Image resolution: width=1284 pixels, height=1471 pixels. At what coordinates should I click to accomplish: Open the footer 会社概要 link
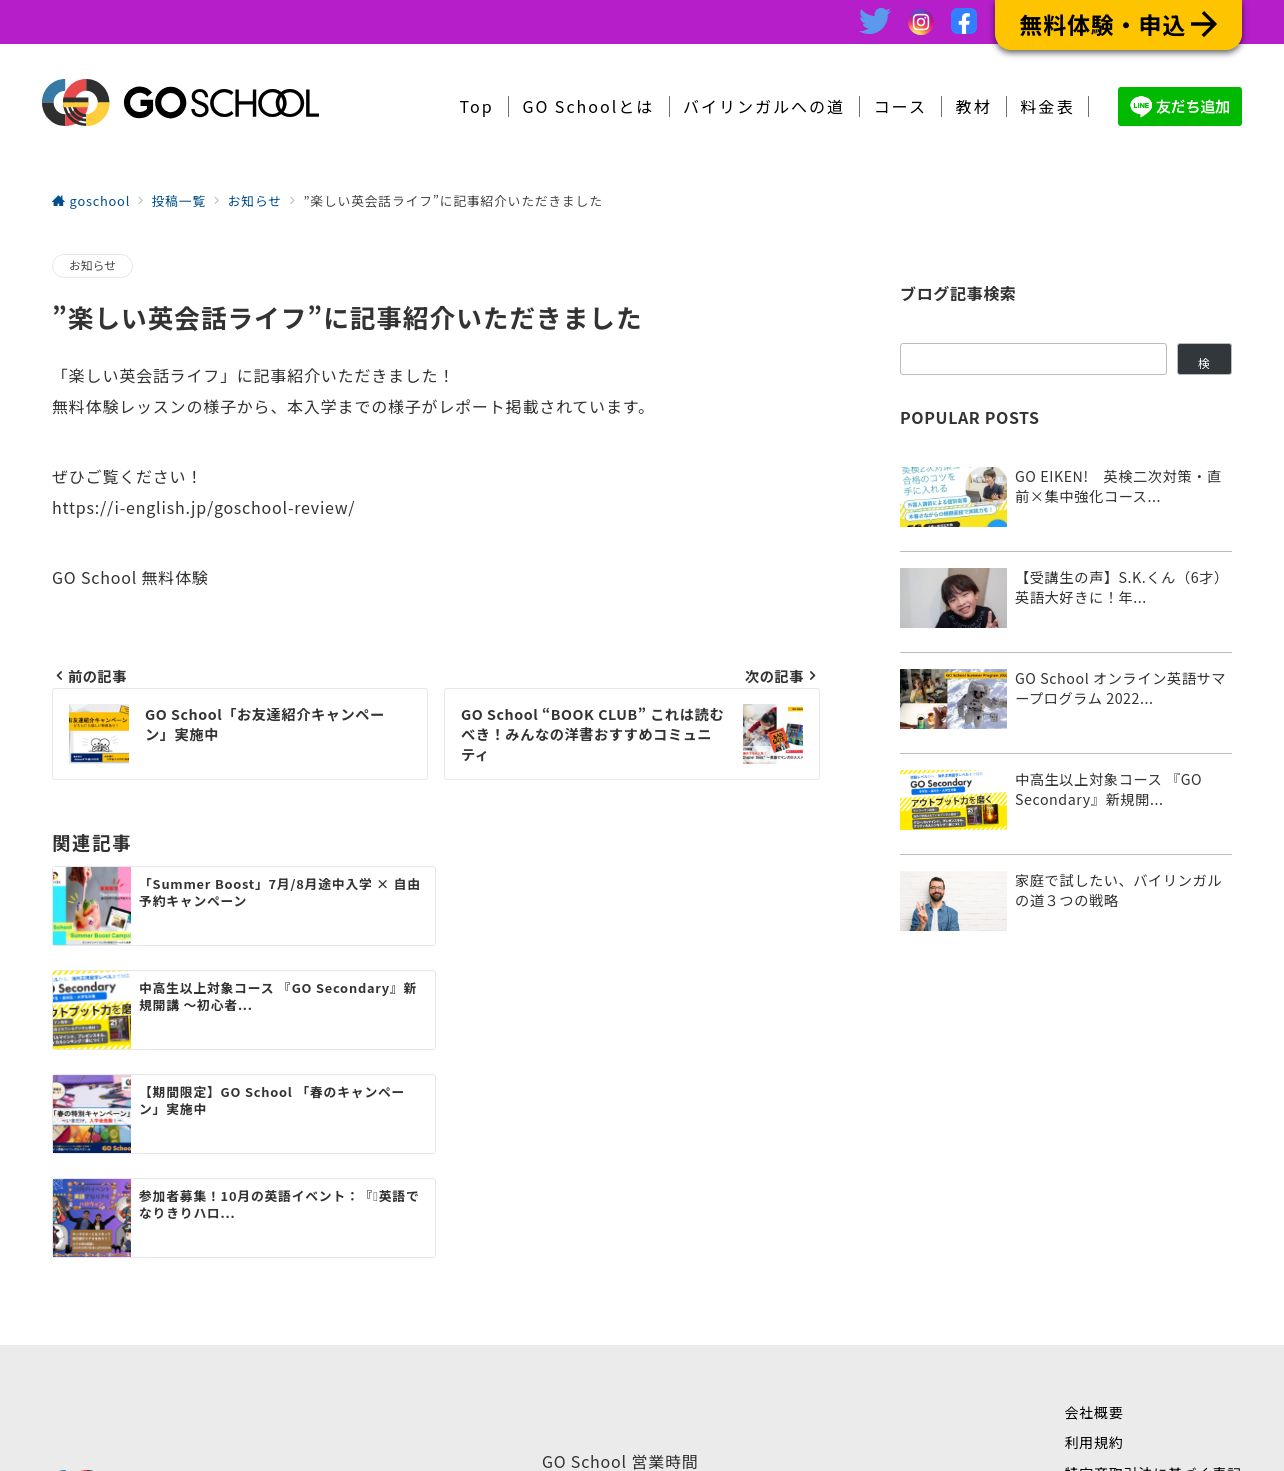pyautogui.click(x=1094, y=1413)
